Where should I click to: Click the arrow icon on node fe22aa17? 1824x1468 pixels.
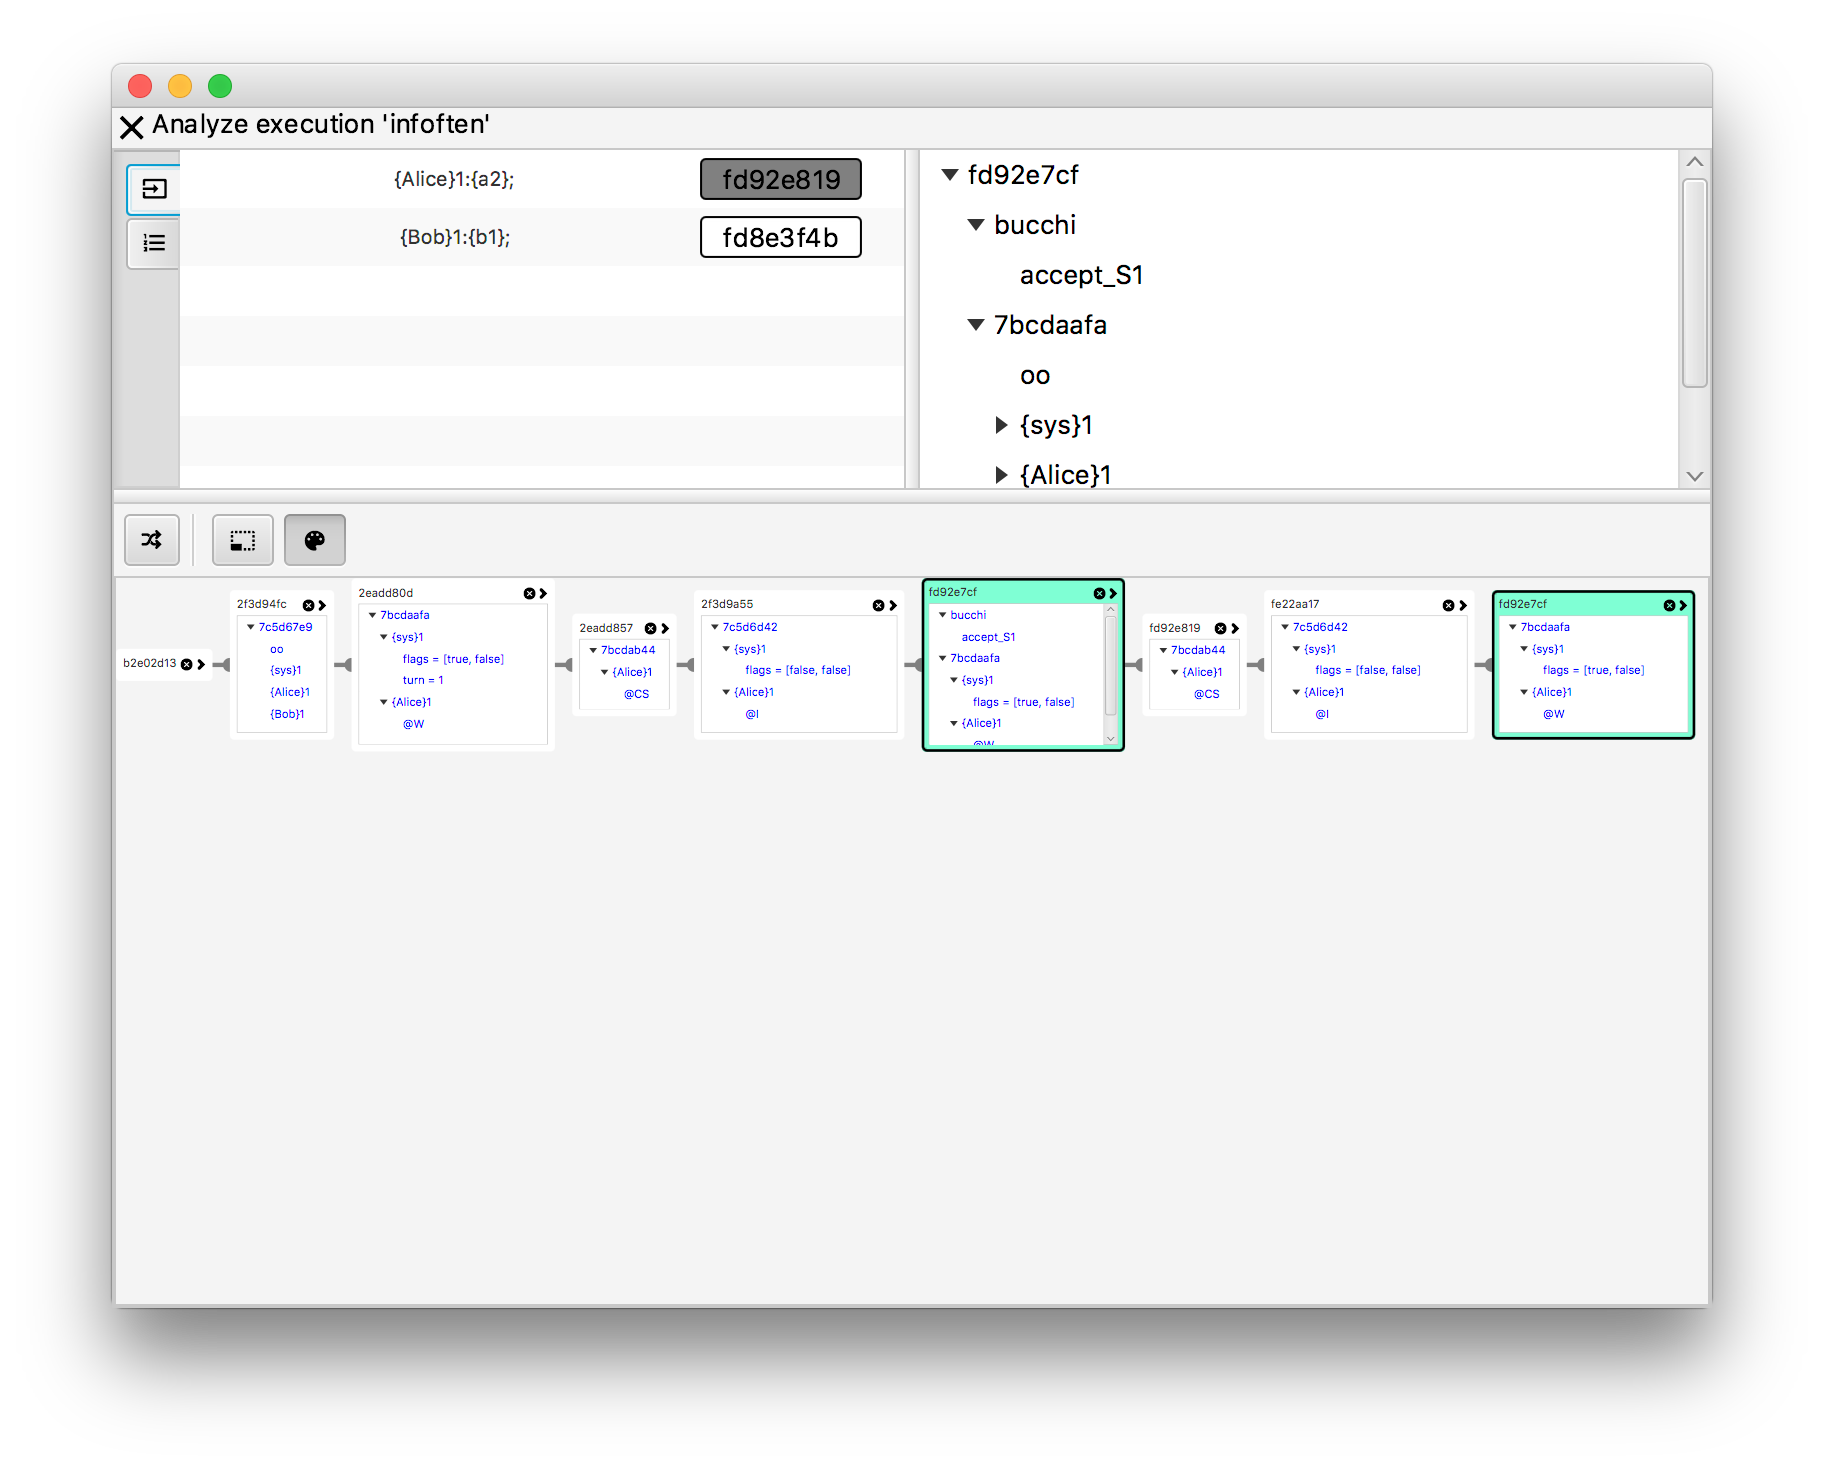(1463, 605)
